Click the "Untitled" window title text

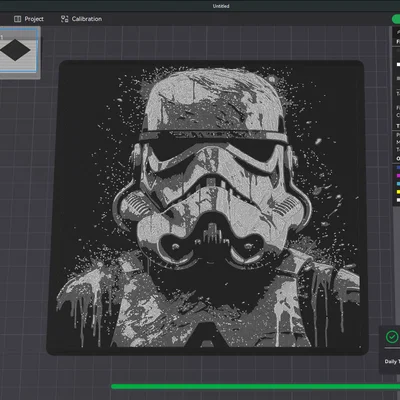coord(221,6)
